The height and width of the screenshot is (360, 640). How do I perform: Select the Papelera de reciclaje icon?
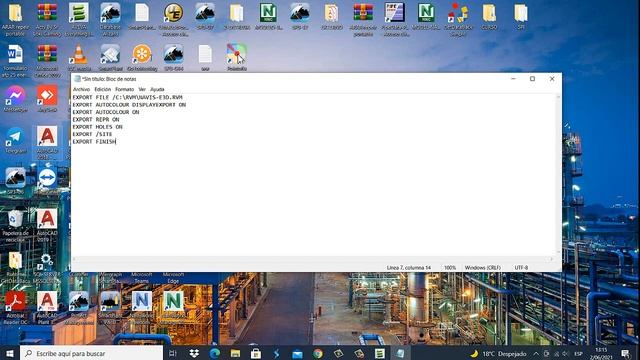click(16, 225)
